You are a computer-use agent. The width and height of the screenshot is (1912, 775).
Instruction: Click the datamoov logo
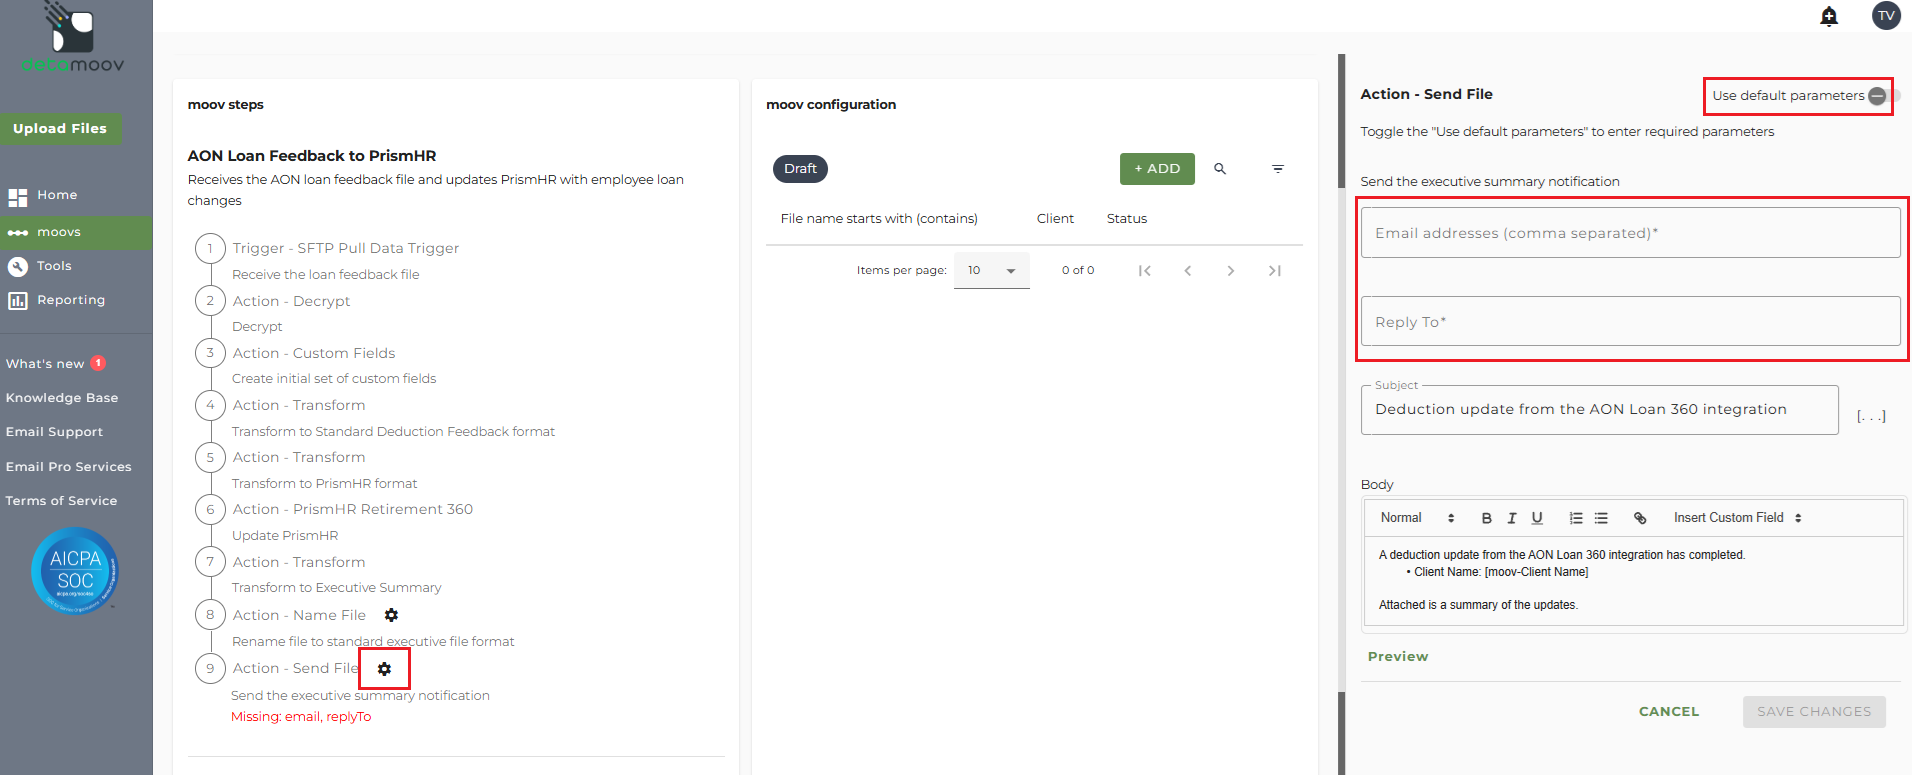point(73,38)
